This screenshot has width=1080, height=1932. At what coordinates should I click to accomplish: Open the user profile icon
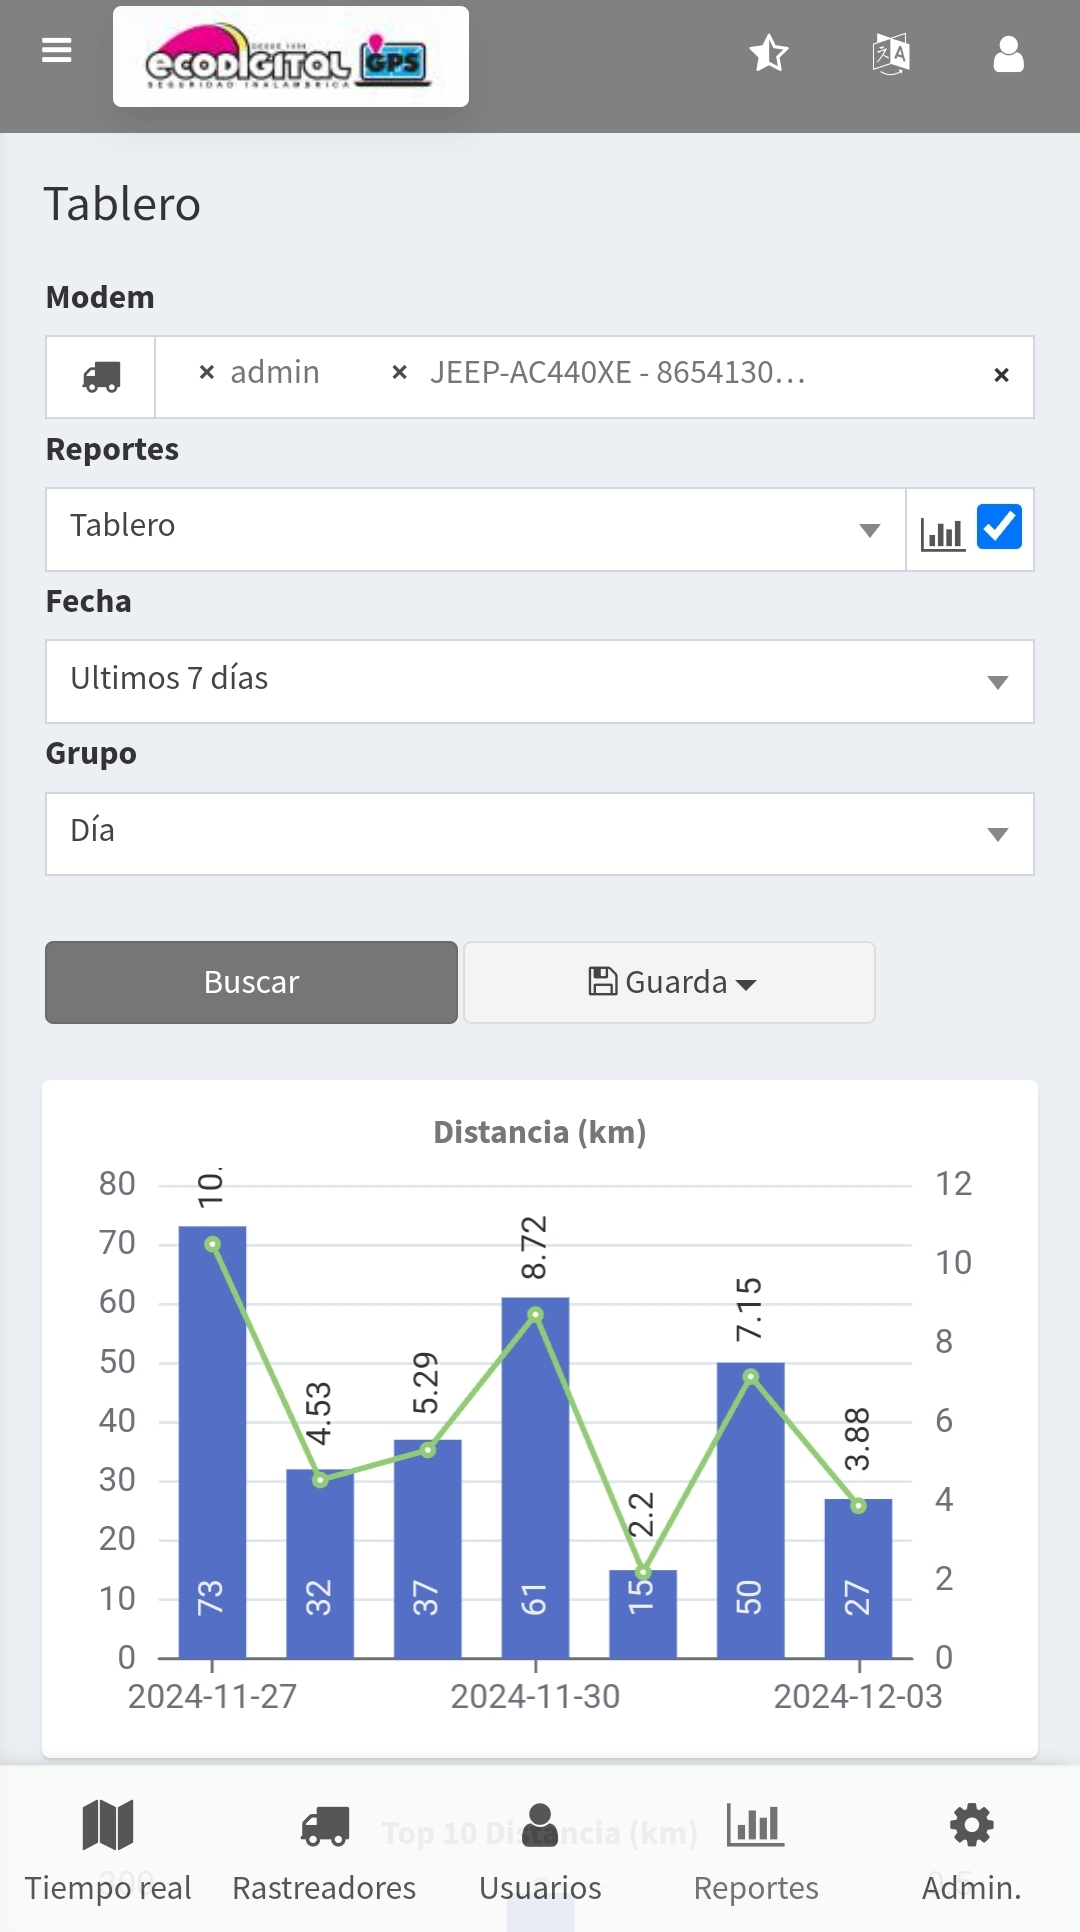coord(1008,54)
